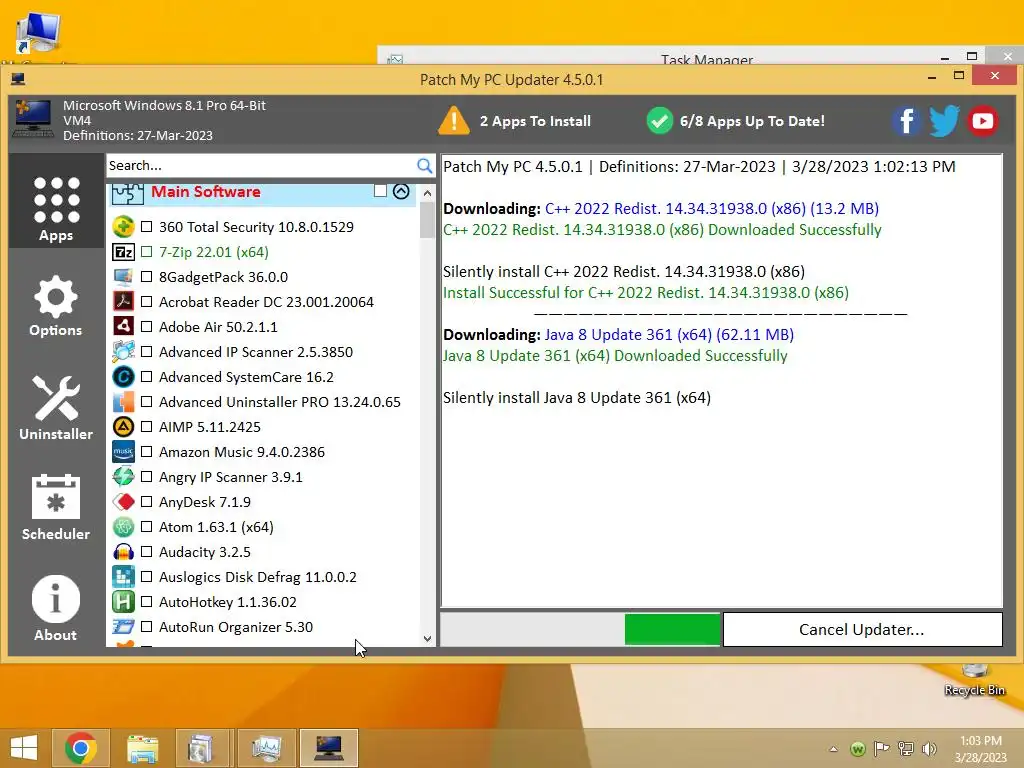1024x768 pixels.
Task: Click the AIMP app icon
Action: click(x=123, y=426)
